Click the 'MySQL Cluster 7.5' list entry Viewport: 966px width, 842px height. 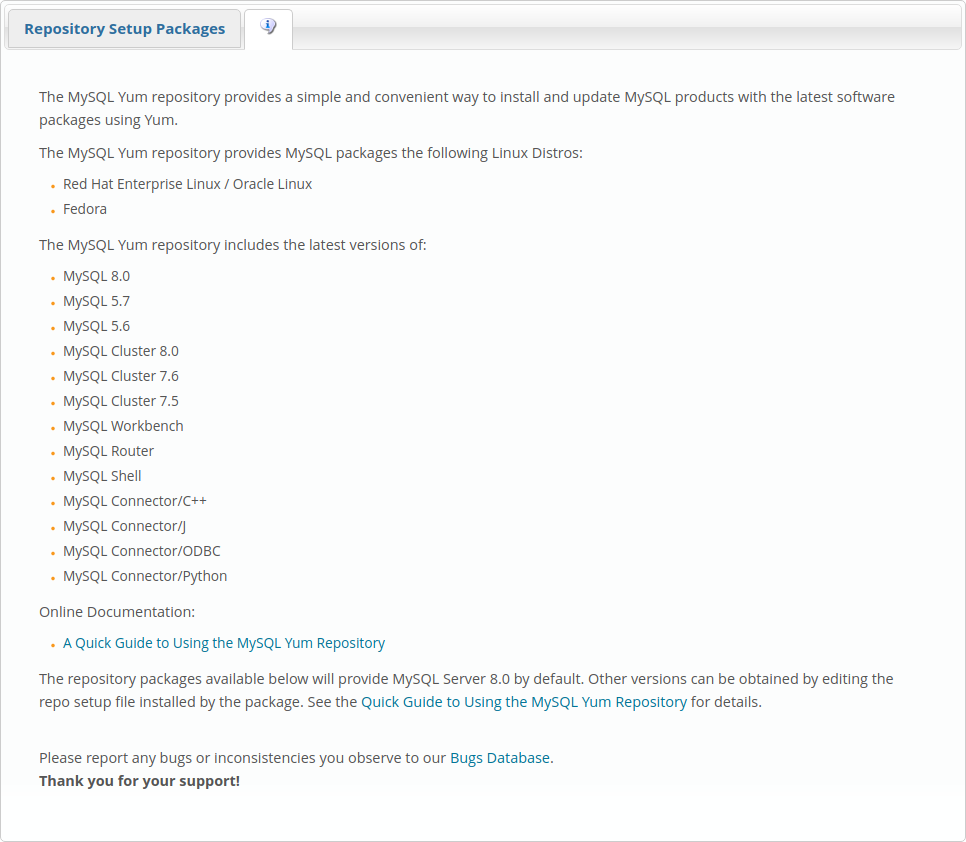click(x=121, y=401)
